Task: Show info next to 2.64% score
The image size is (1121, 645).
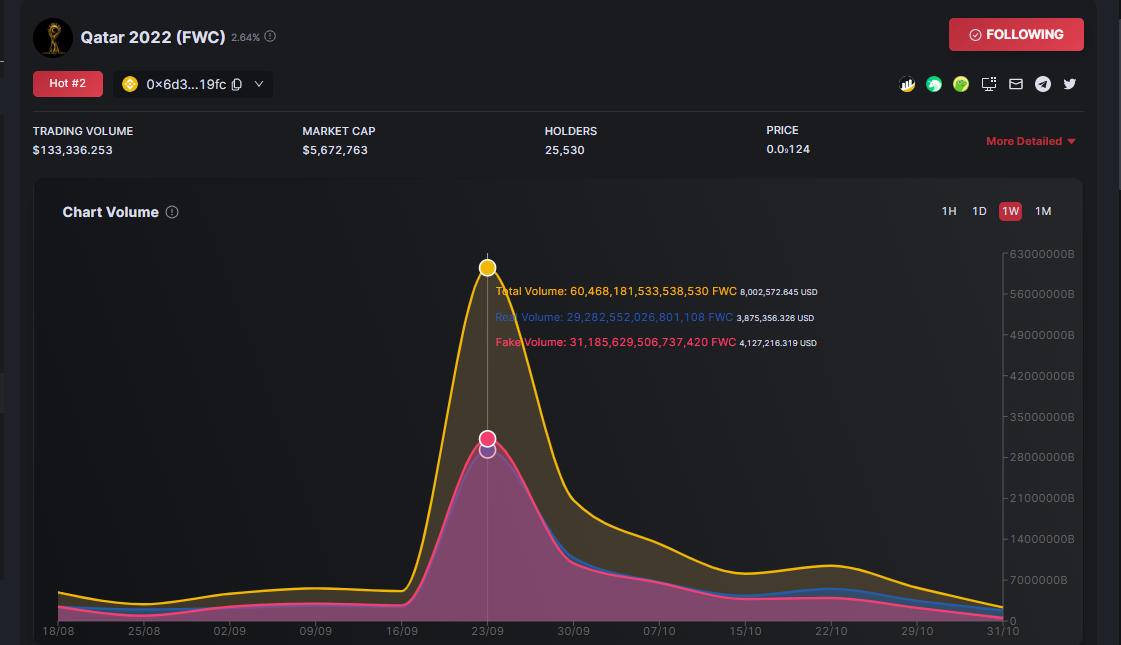Action: (270, 36)
